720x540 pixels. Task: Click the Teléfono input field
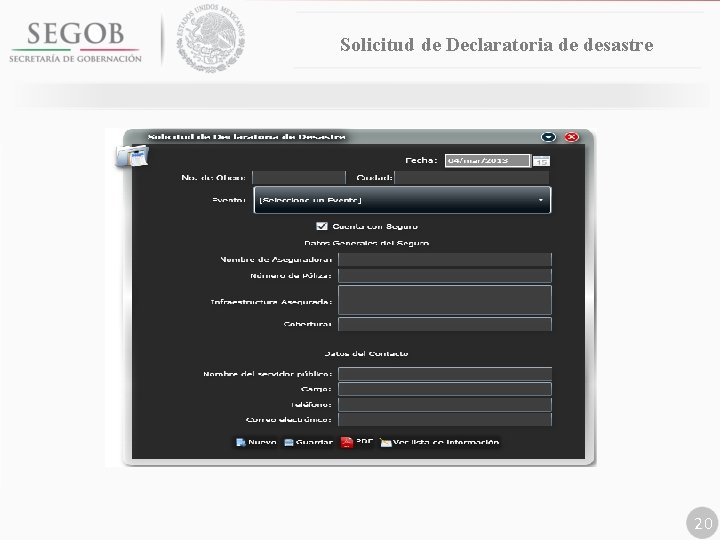tap(445, 404)
